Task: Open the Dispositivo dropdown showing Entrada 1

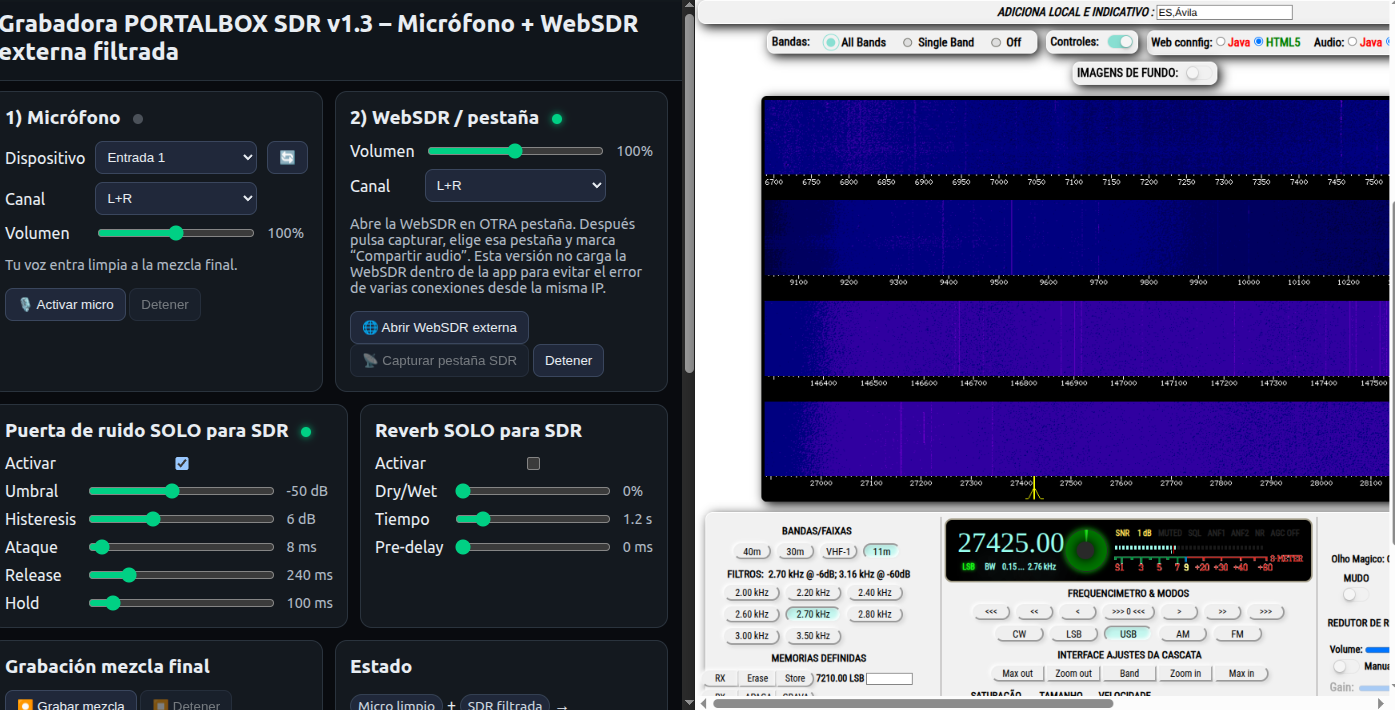Action: coord(176,158)
